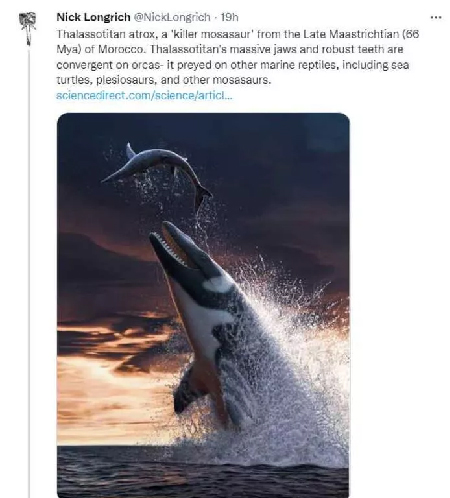Click the words 'Thalassotitan atrox' in the tweet
This screenshot has width=450, height=498.
coord(105,34)
